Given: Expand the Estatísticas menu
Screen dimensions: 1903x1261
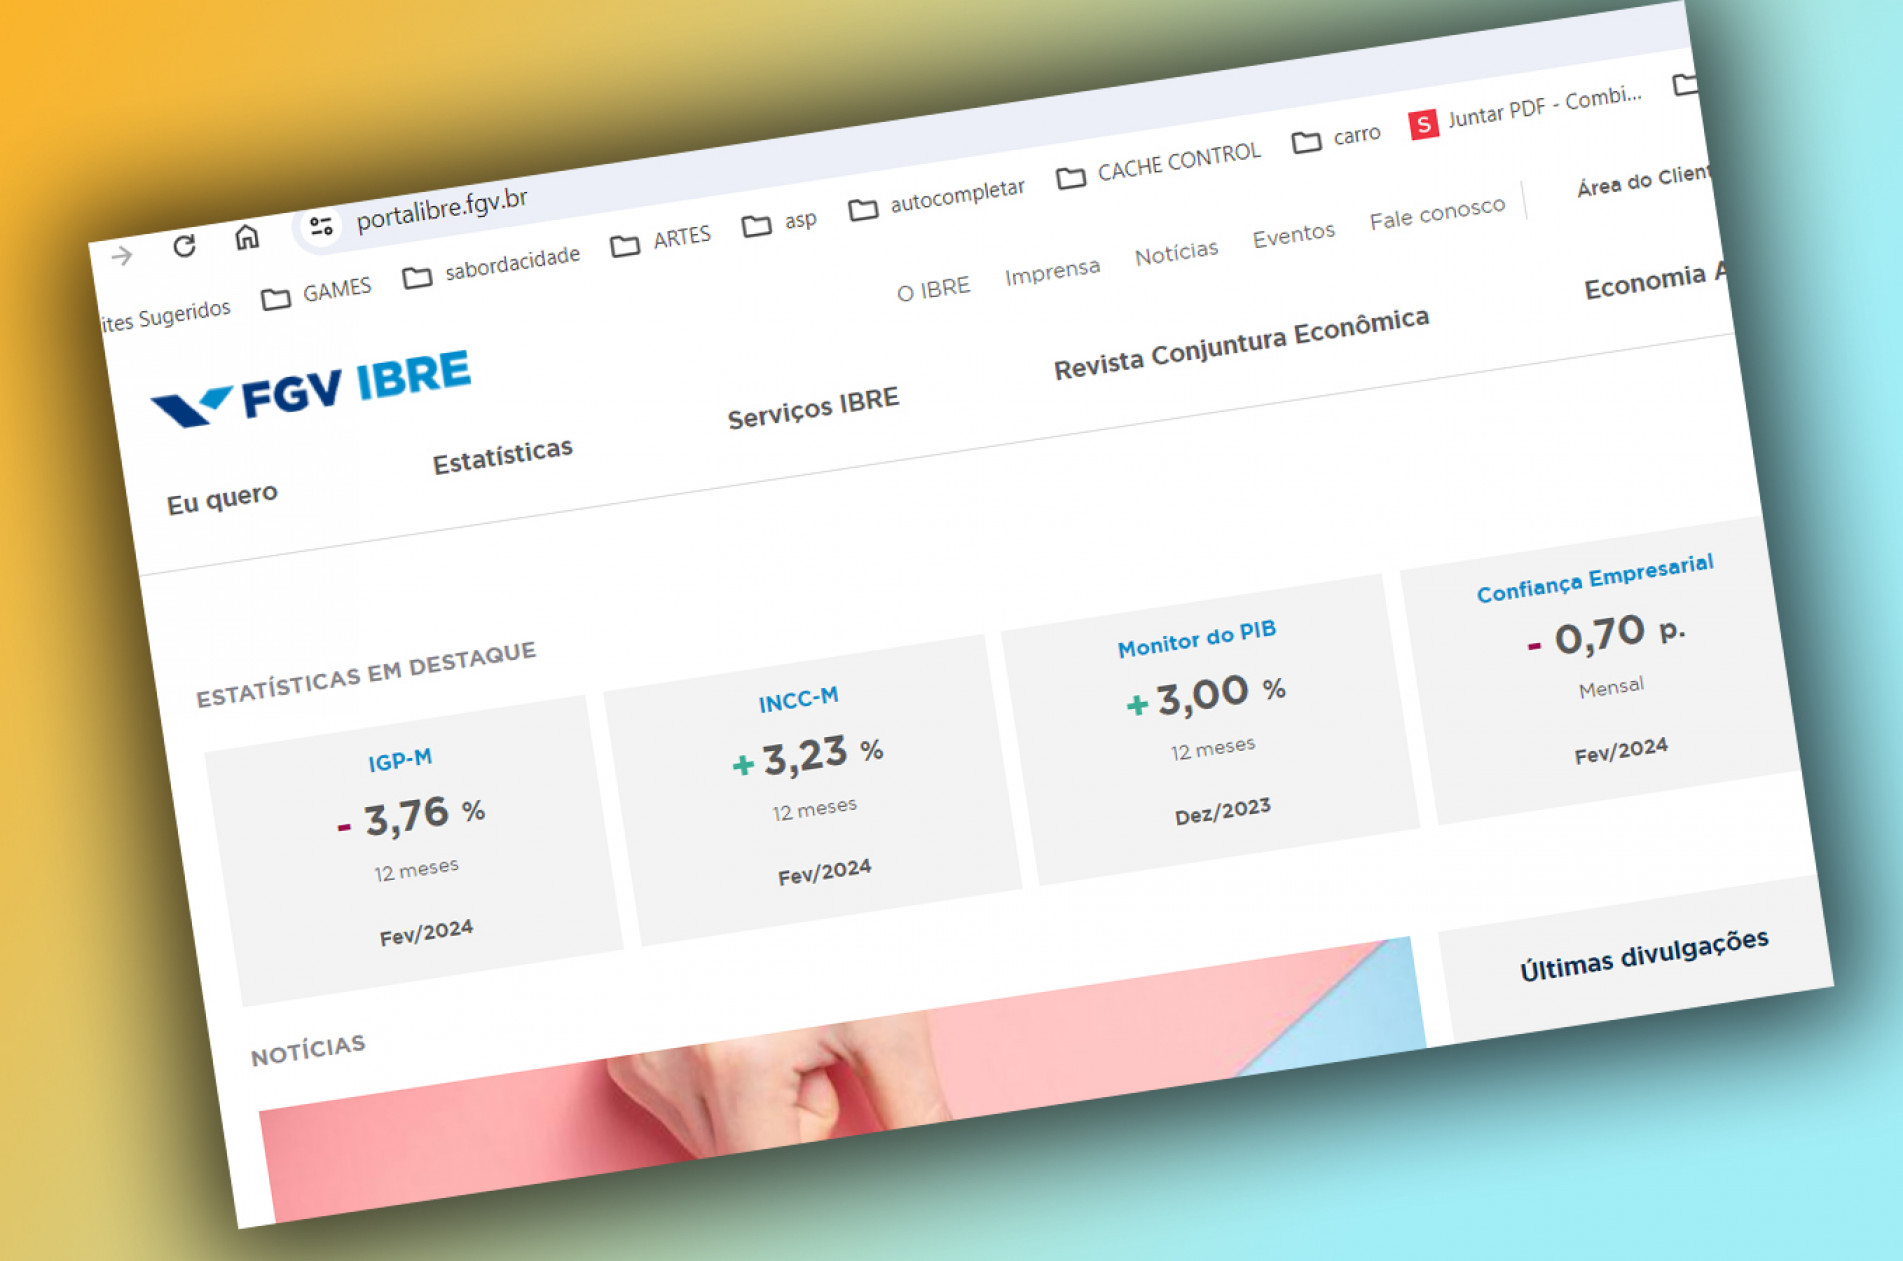Looking at the screenshot, I should point(502,456).
